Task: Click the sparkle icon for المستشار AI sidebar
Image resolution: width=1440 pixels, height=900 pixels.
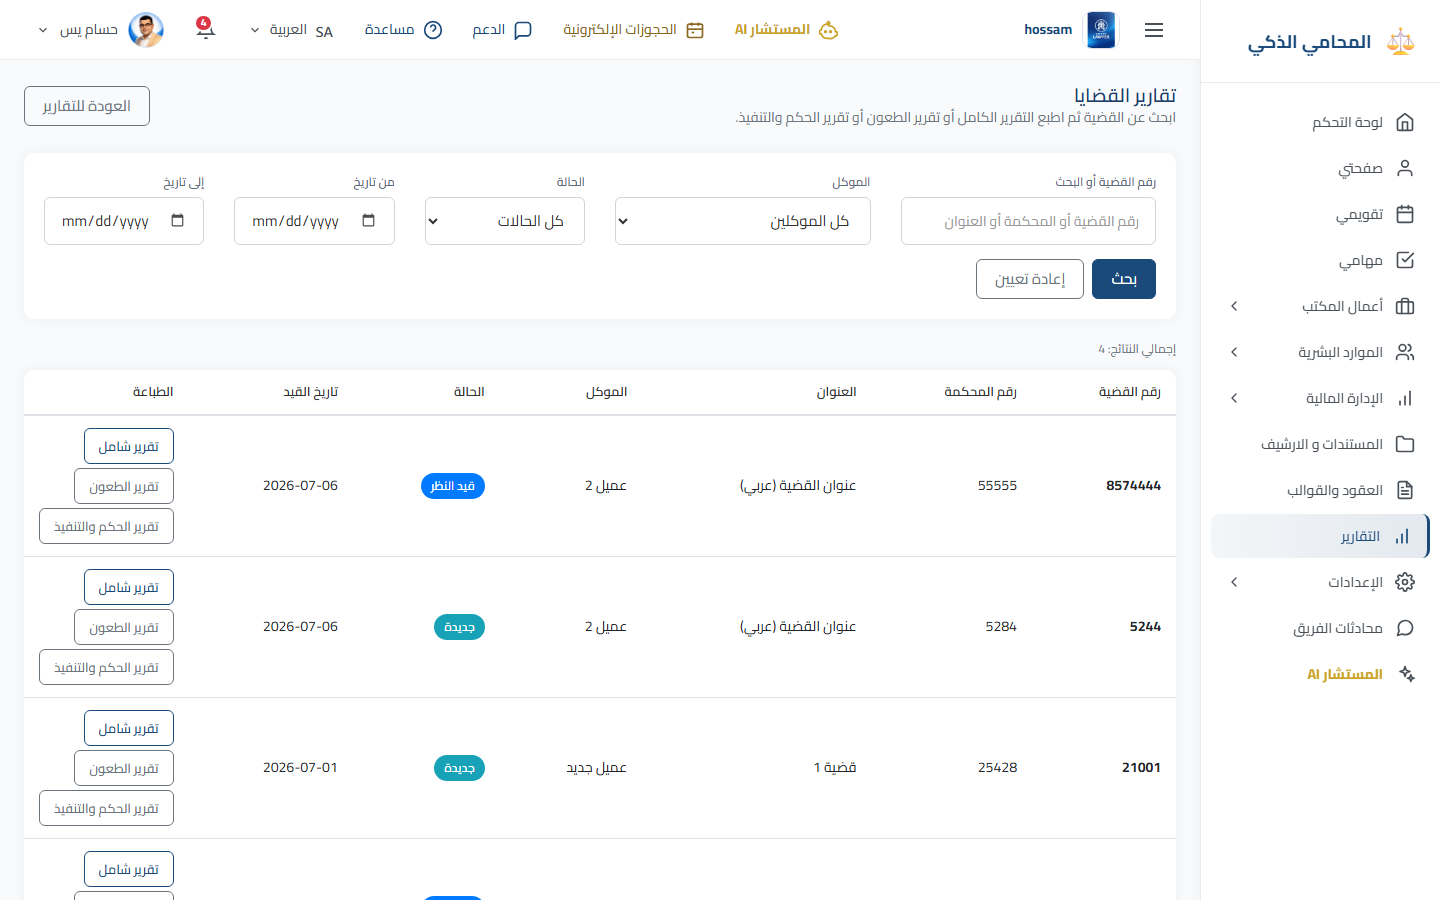Action: [1407, 674]
